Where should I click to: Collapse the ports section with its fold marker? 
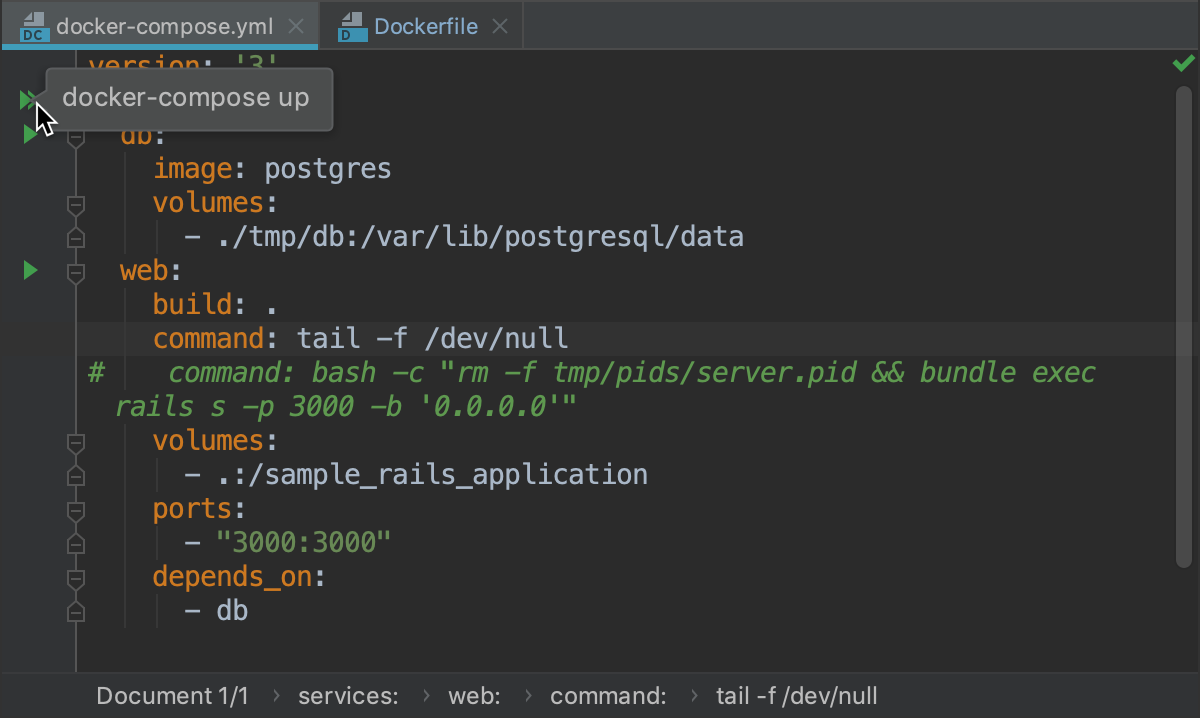pos(75,510)
